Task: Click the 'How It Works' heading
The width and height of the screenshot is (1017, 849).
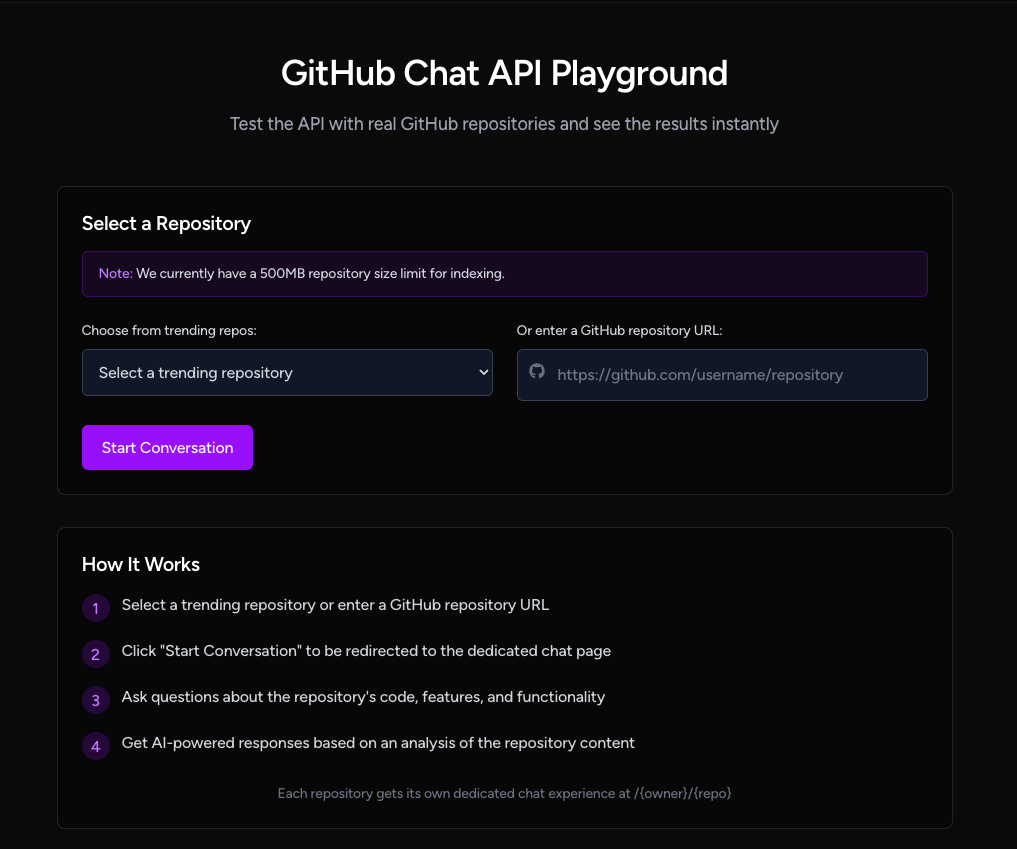Action: click(141, 564)
